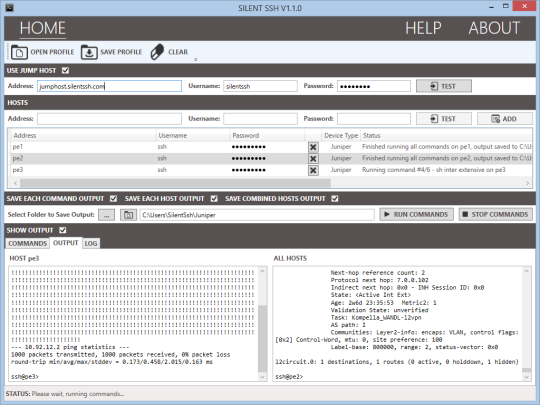Click the ssh@pe2> prompt in all hosts output

(x=289, y=377)
